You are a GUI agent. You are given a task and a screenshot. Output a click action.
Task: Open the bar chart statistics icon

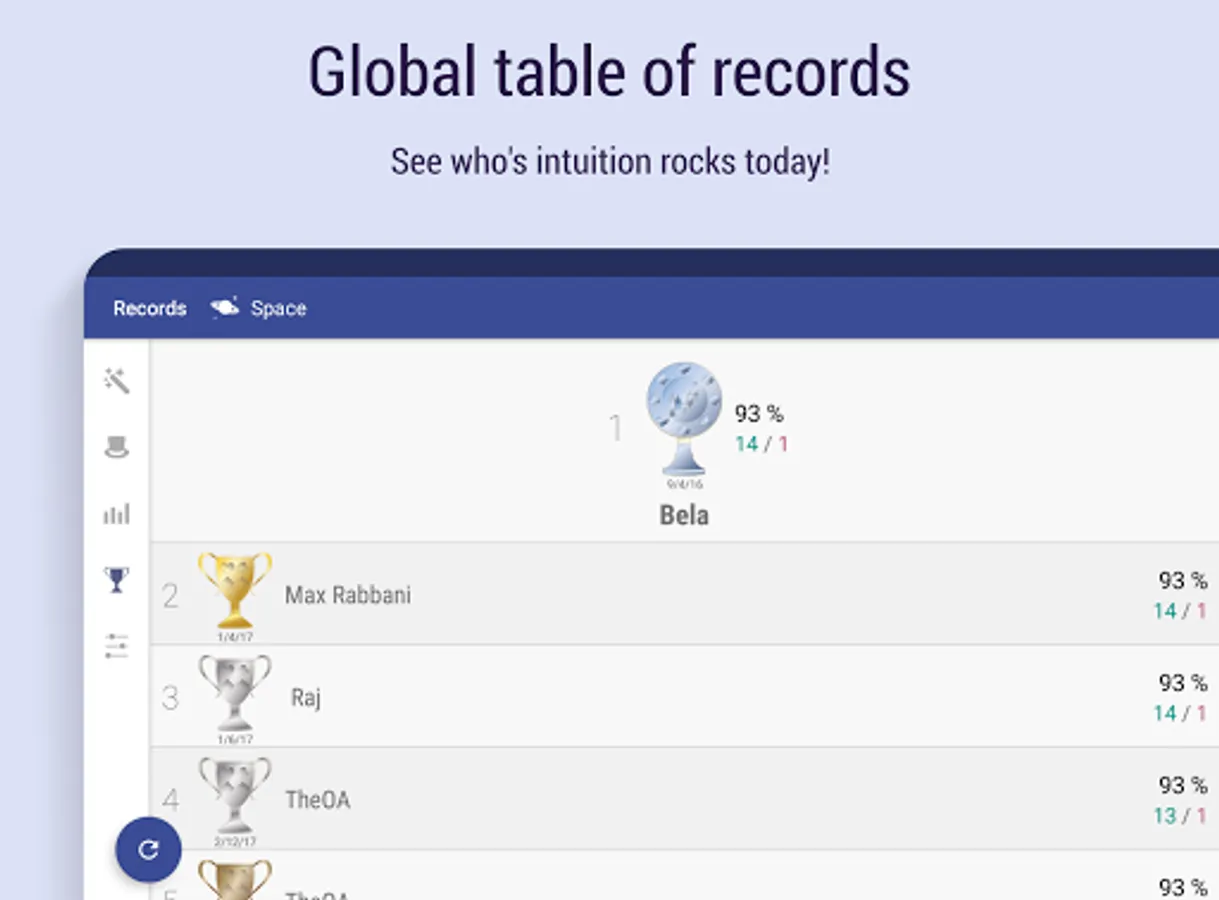click(117, 514)
